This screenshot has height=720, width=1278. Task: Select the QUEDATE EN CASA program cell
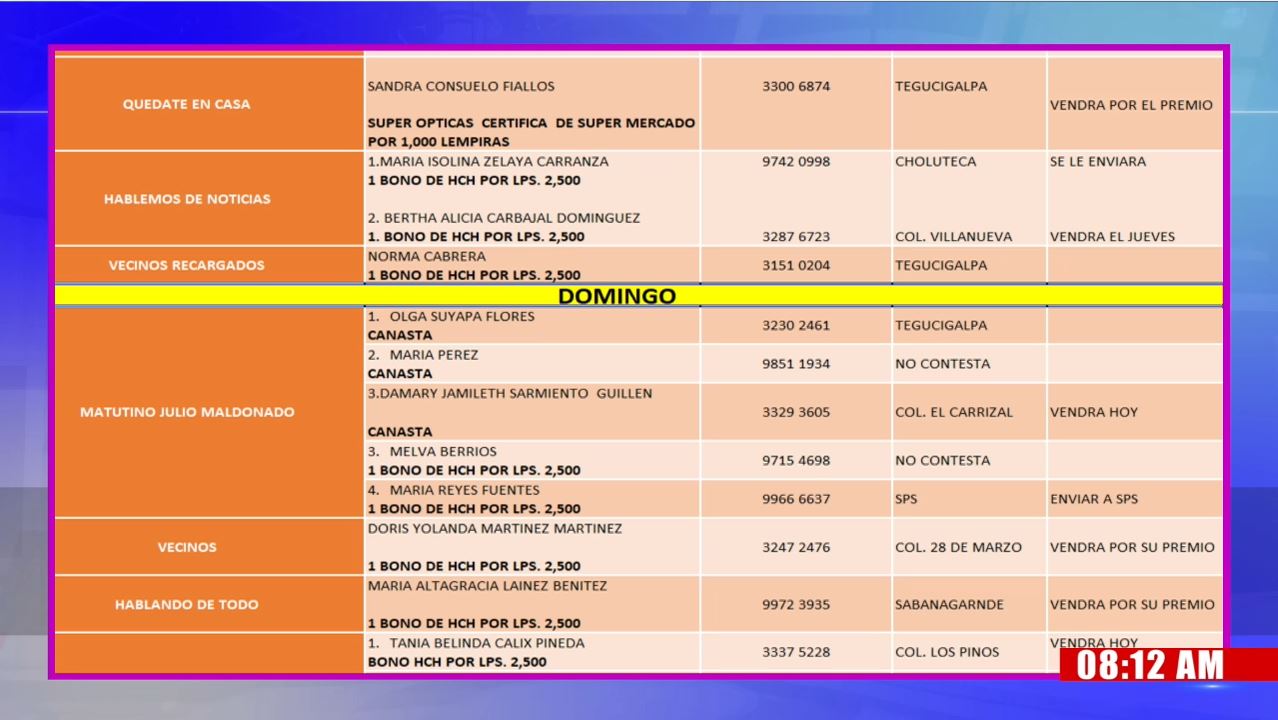[187, 104]
